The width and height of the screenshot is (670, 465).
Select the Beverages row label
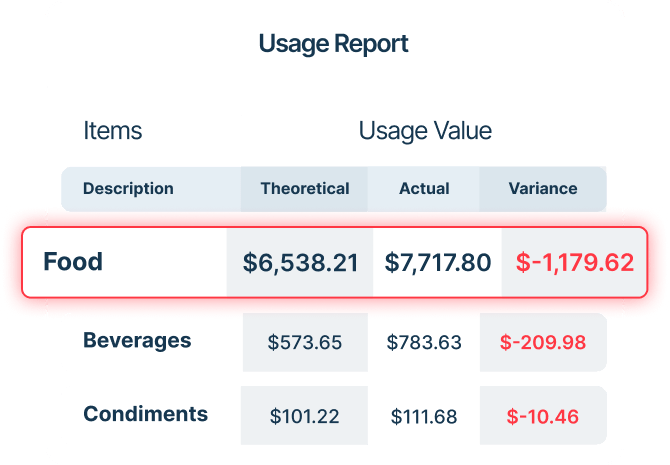(137, 341)
